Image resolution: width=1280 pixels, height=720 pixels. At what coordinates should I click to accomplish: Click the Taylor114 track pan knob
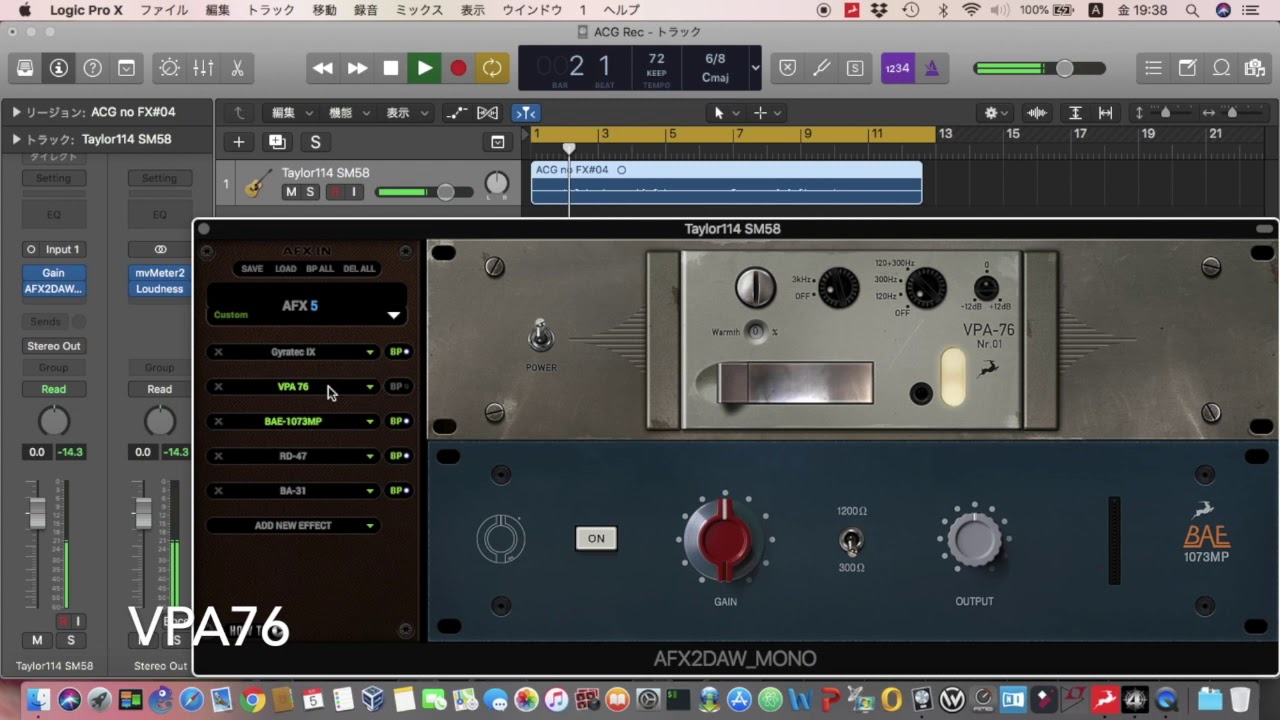coord(497,183)
